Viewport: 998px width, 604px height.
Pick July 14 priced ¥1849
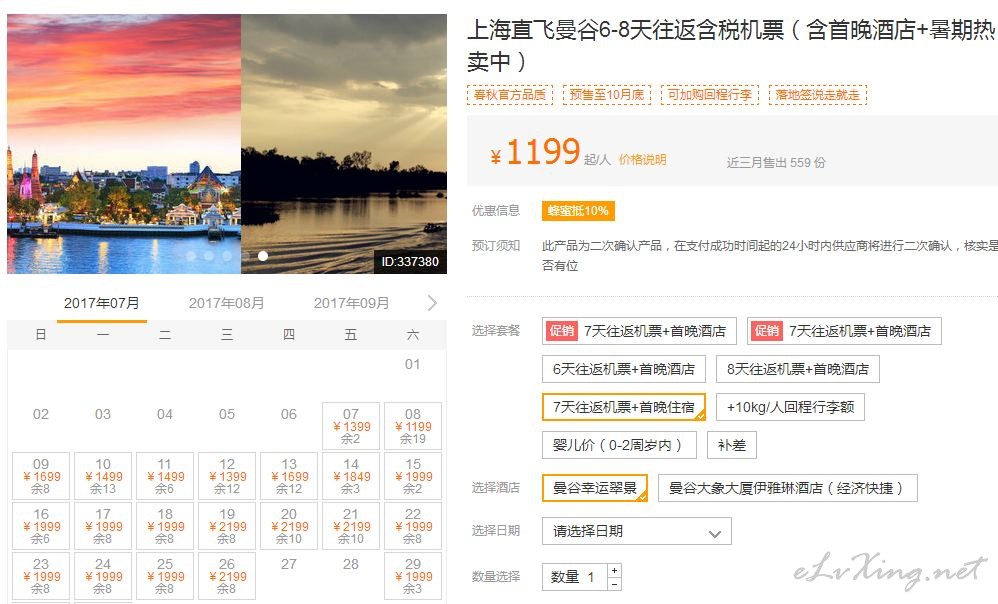351,476
